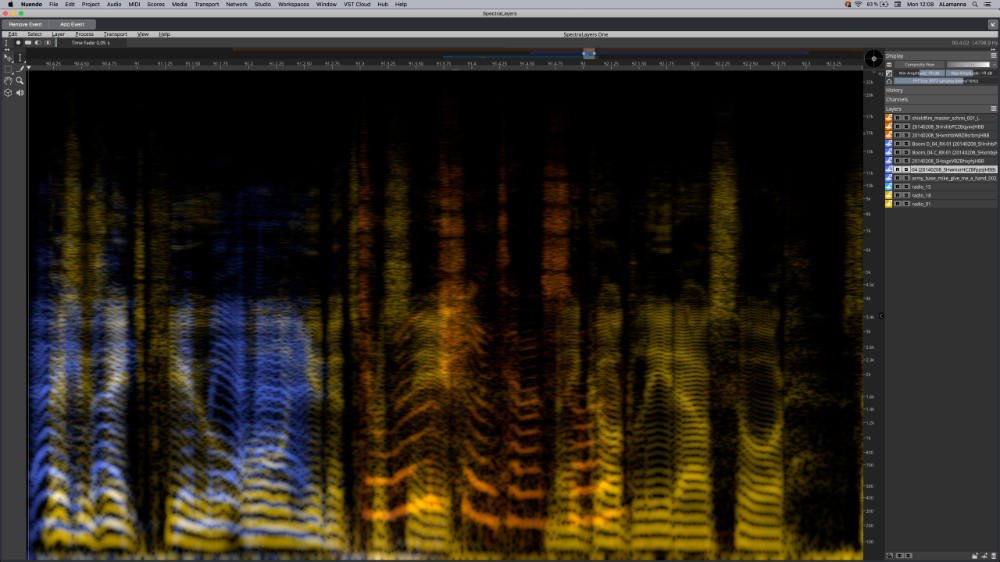Open the Composite View dropdown
The height and width of the screenshot is (562, 1000).
(920, 64)
